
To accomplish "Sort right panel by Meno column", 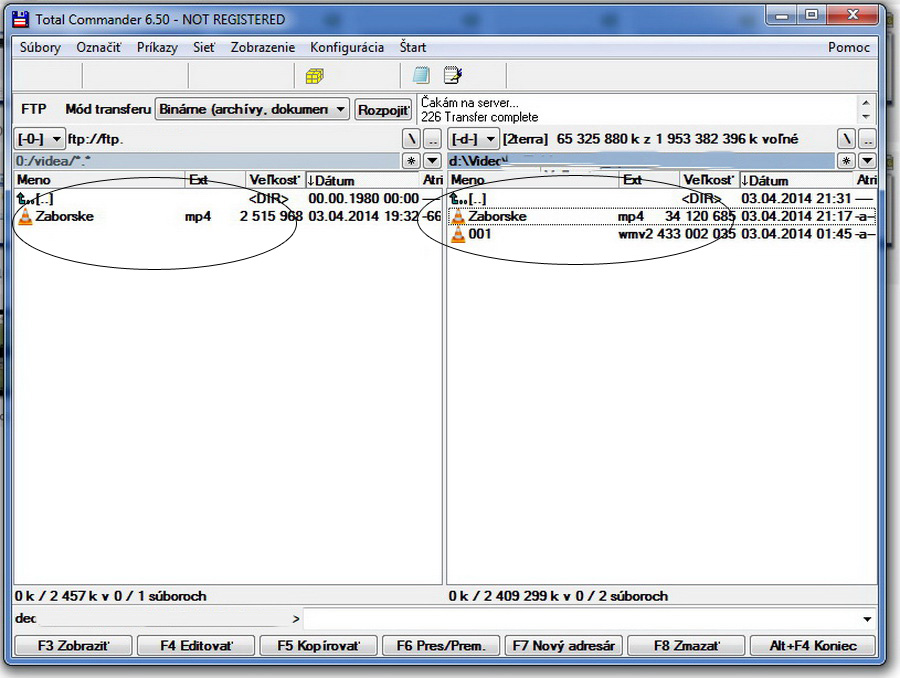I will [x=533, y=180].
